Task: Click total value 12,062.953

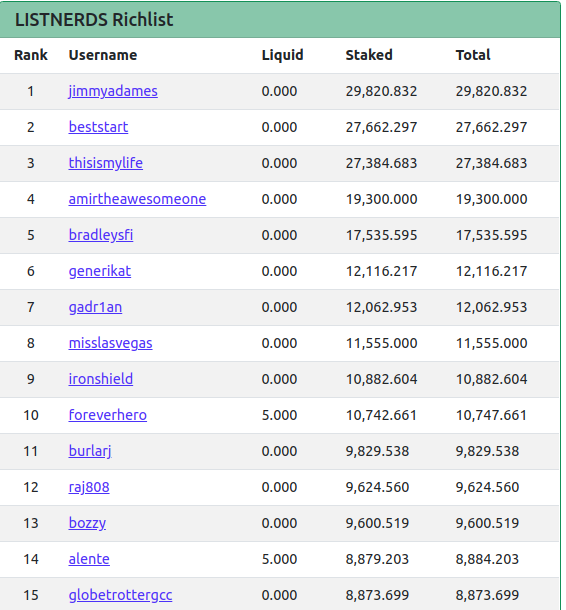Action: 491,307
